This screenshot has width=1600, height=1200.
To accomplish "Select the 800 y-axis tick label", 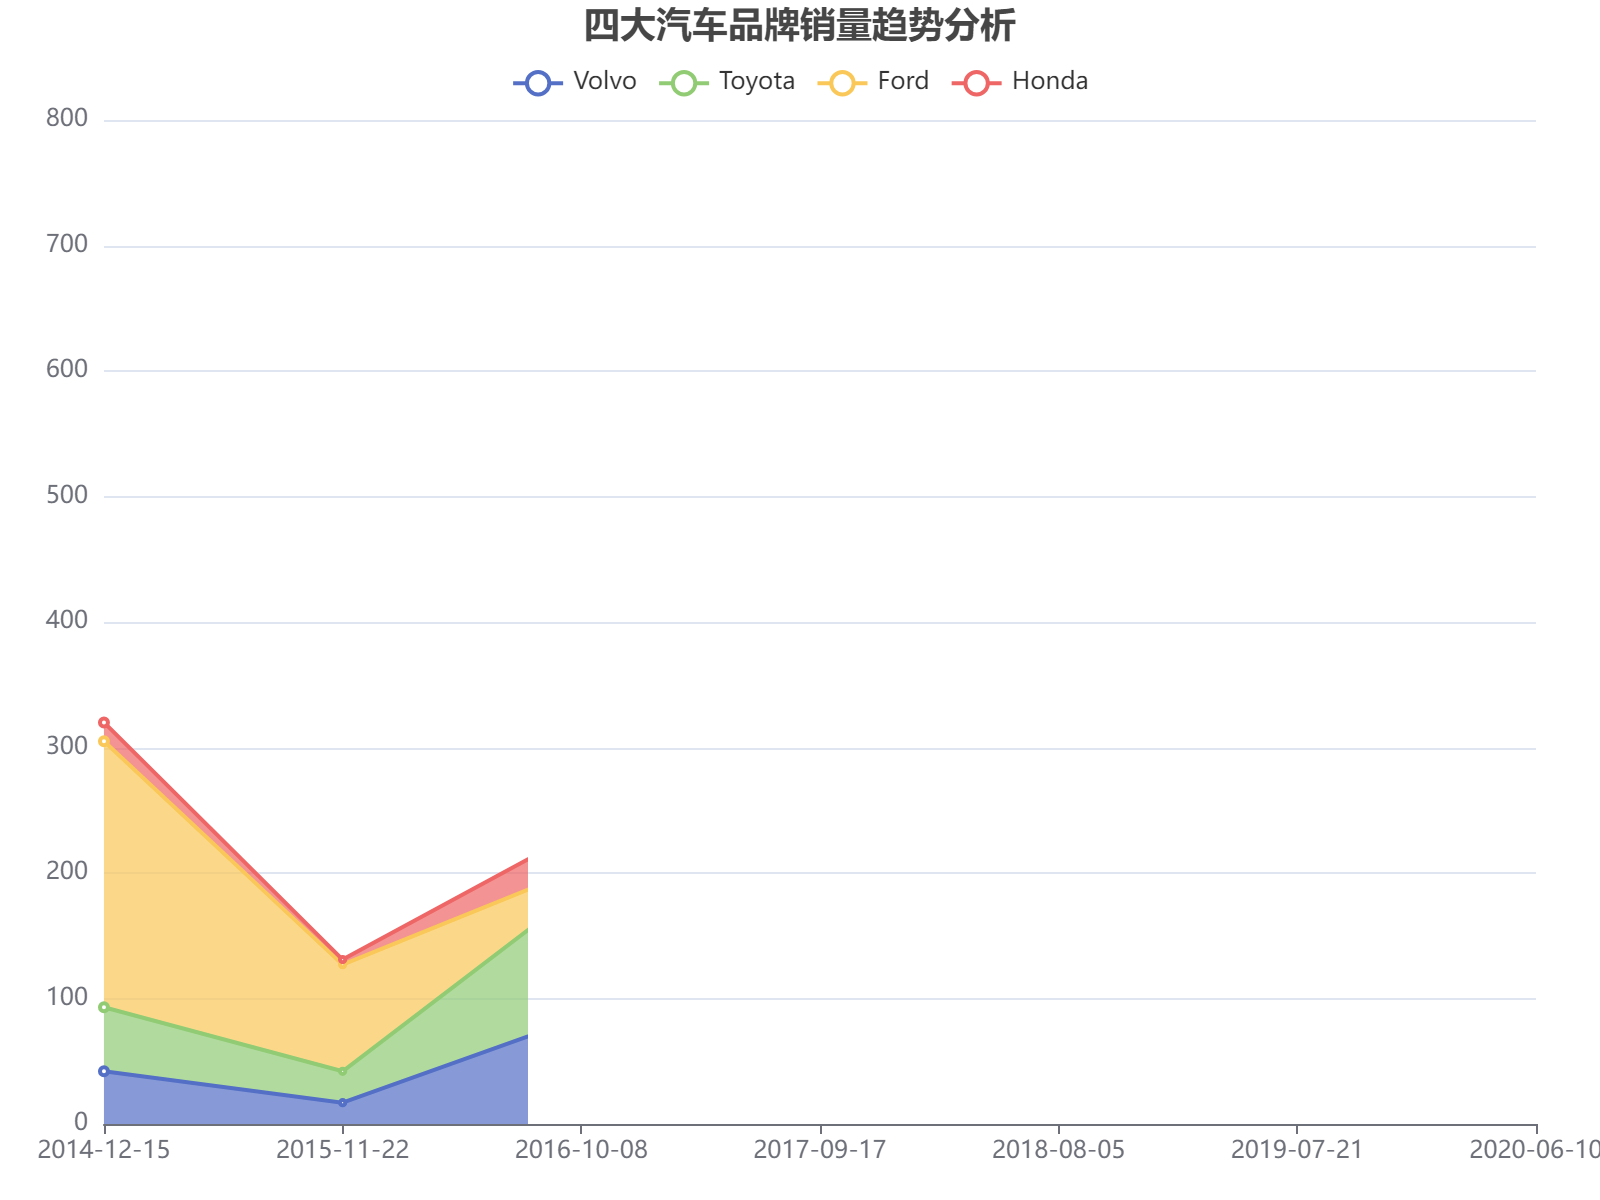I will point(65,118).
